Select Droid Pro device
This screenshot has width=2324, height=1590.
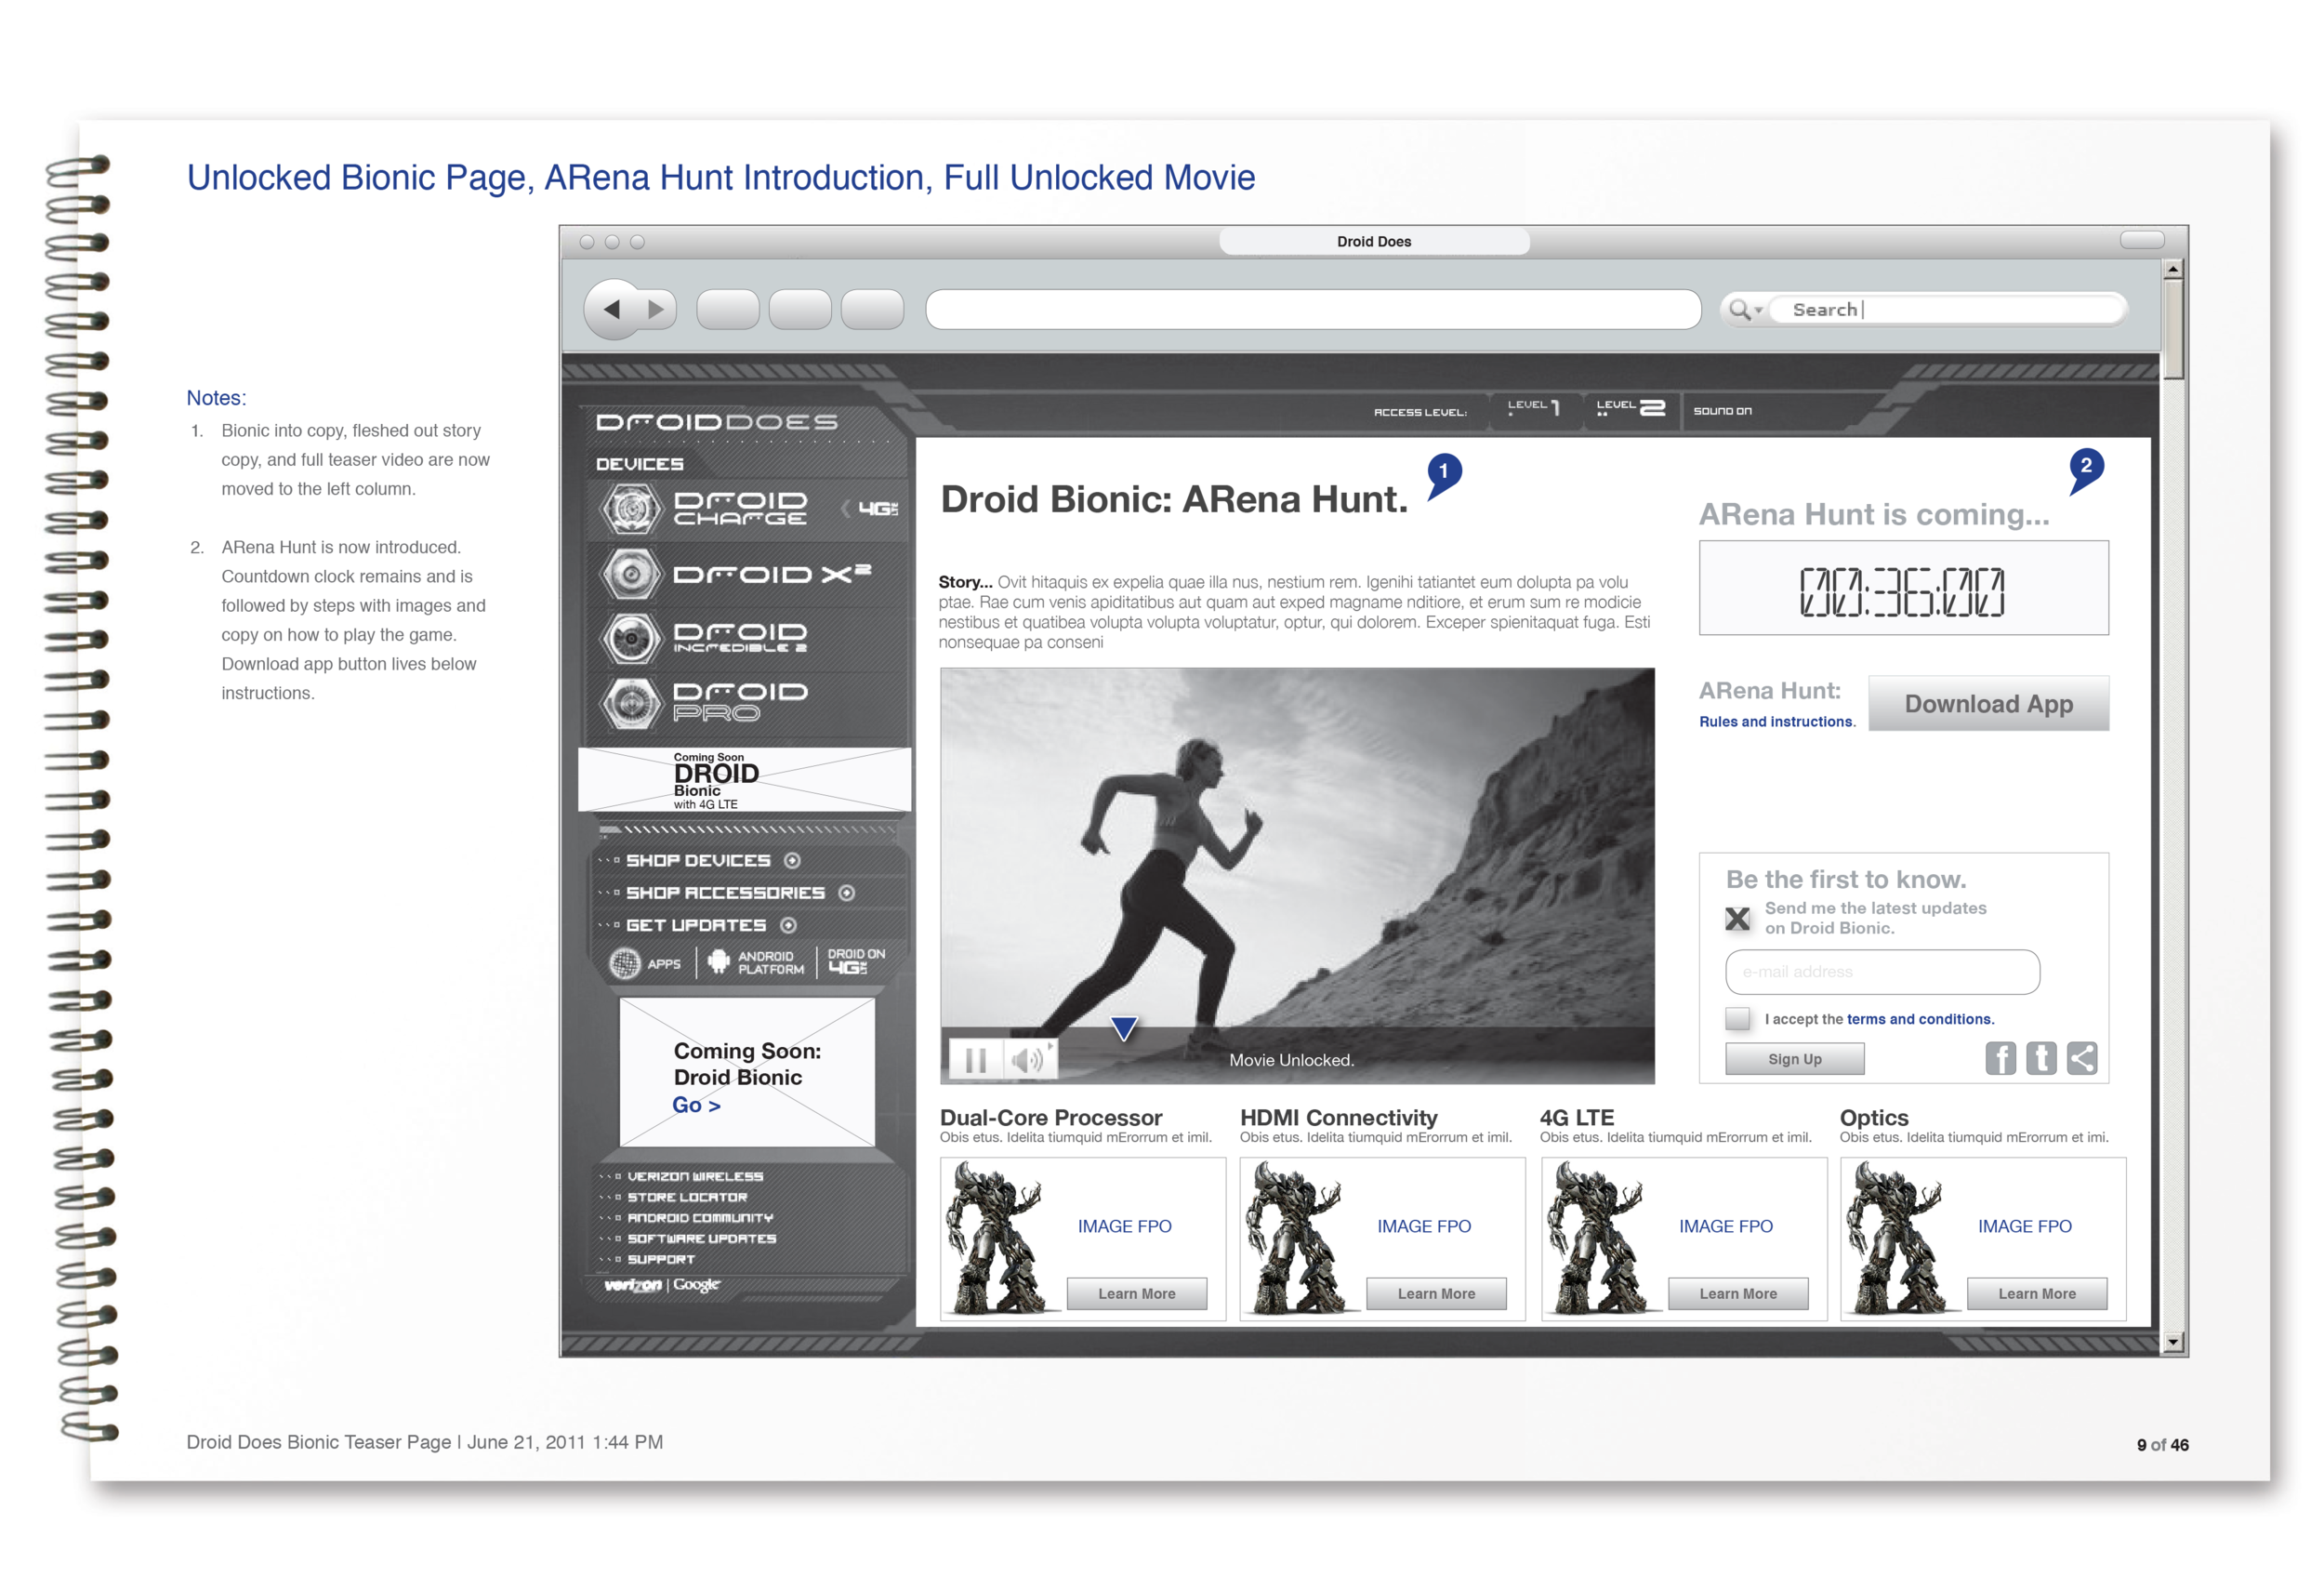tap(748, 702)
